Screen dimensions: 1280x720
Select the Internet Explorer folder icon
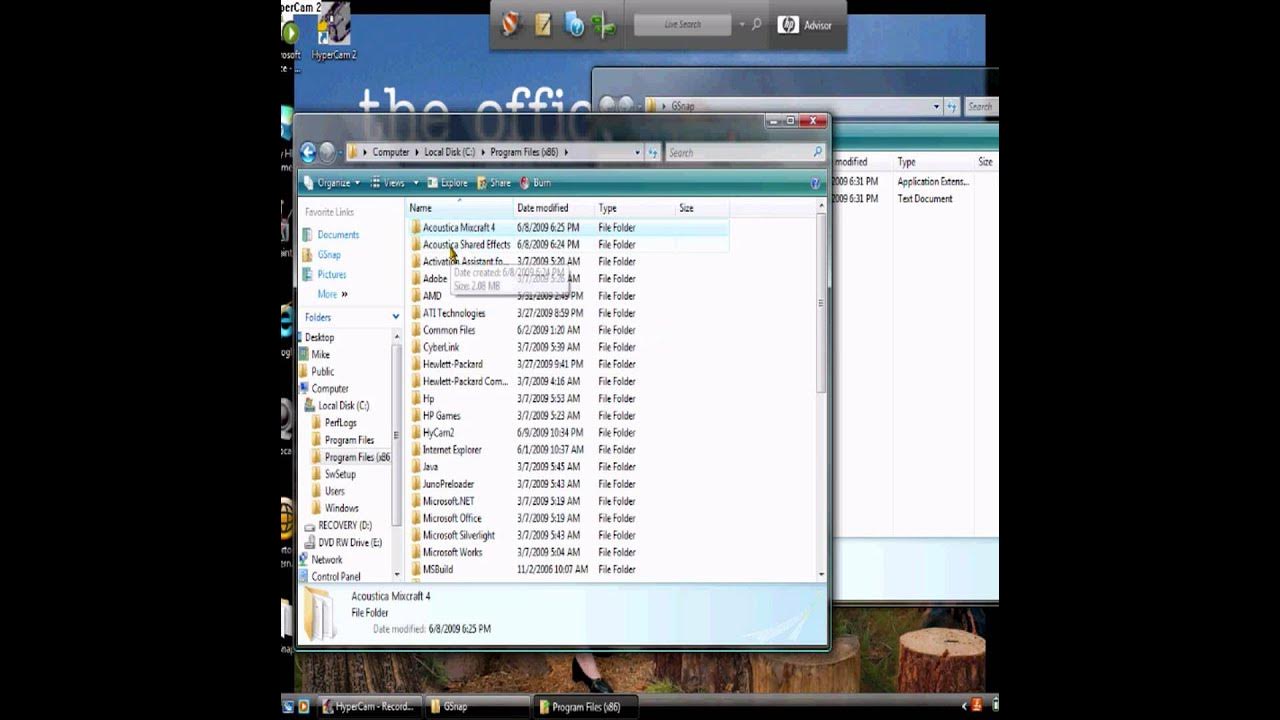pos(416,450)
